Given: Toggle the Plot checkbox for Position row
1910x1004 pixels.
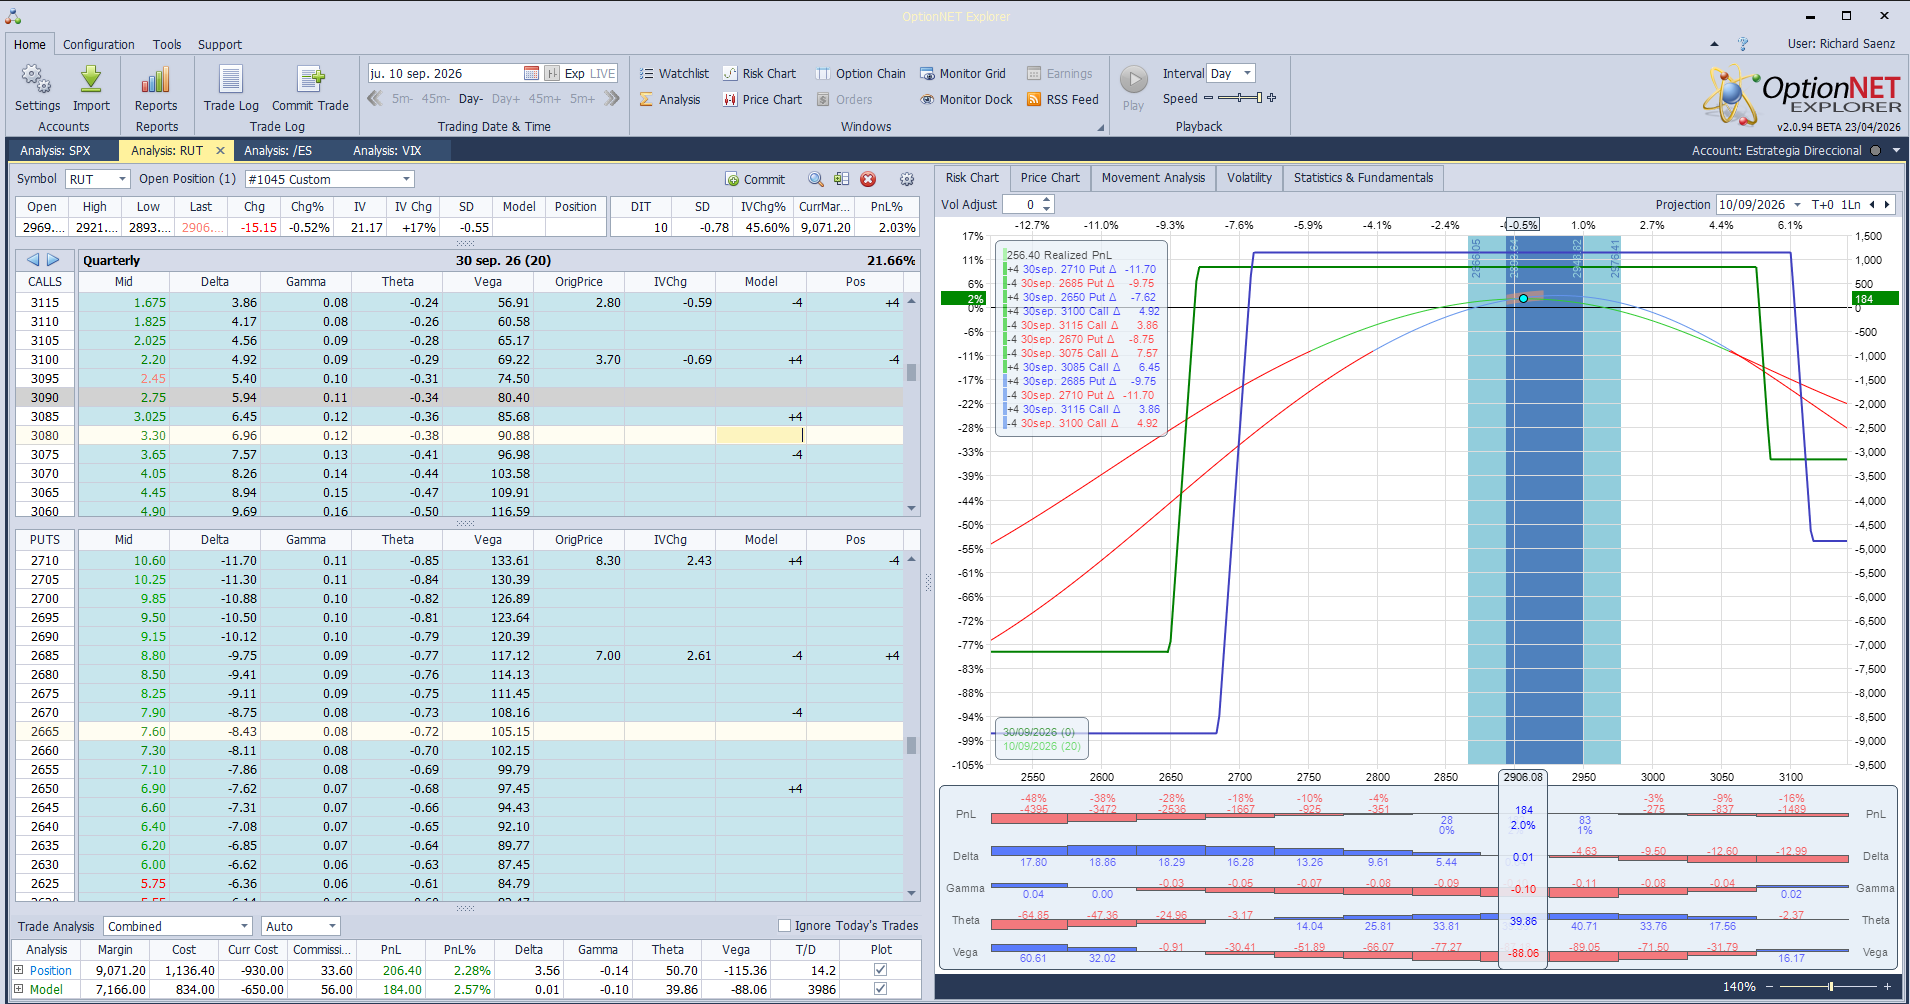Looking at the screenshot, I should pyautogui.click(x=880, y=969).
